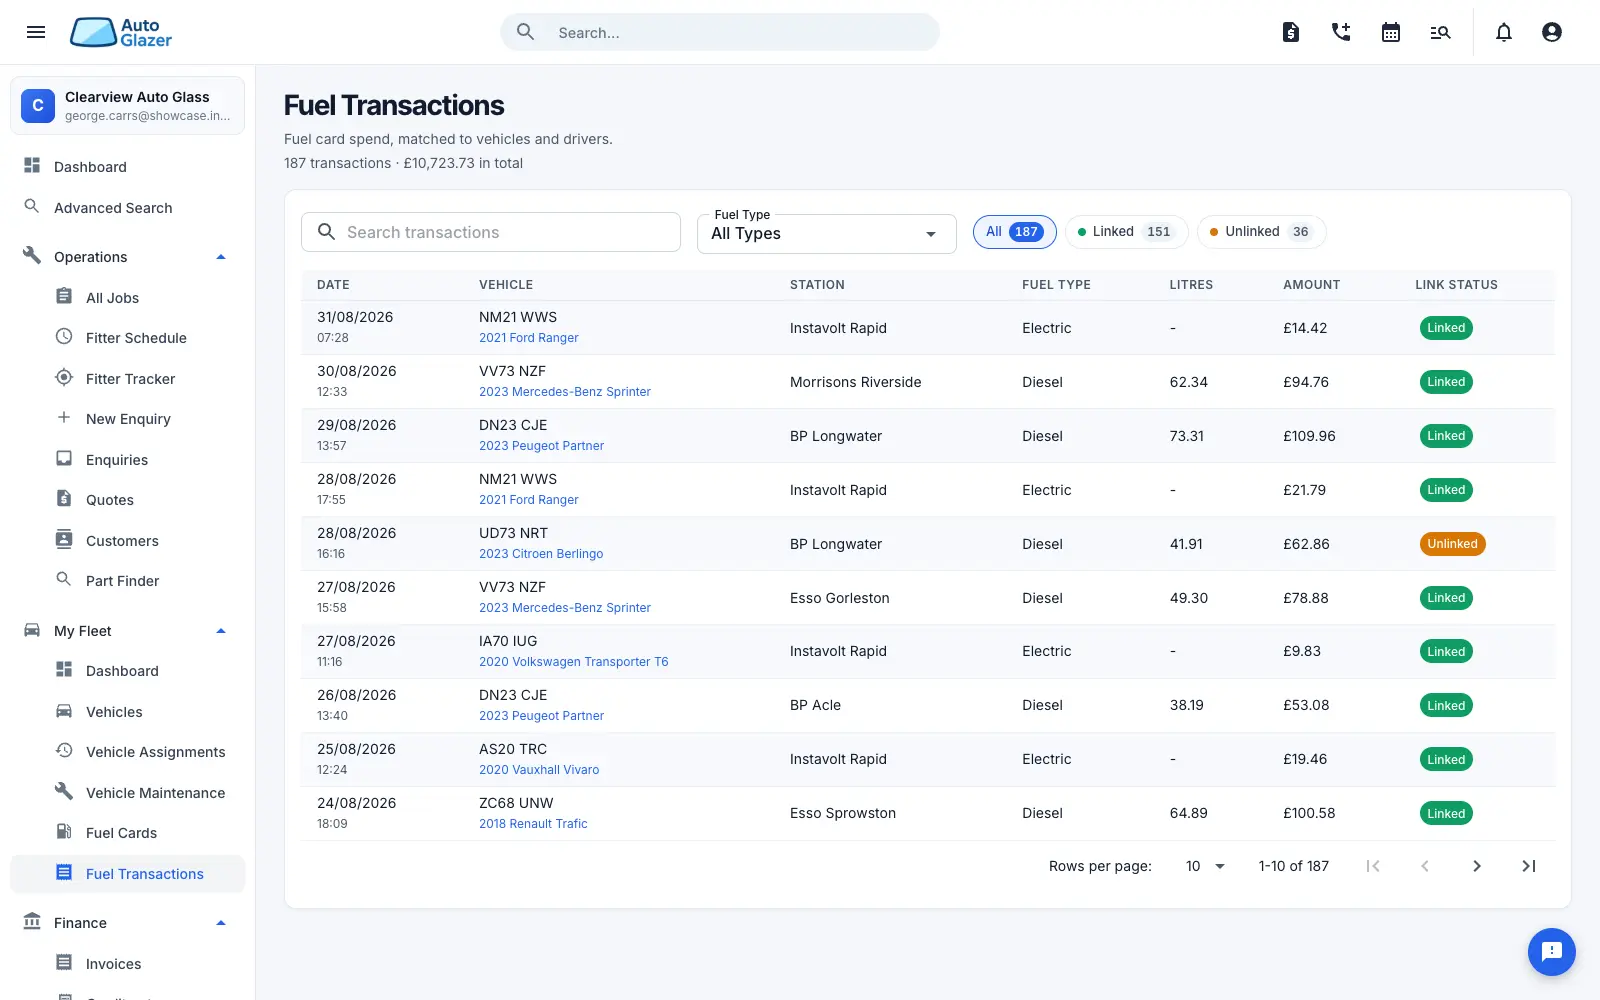Sort by the DATE column header
The image size is (1600, 1000).
333,285
